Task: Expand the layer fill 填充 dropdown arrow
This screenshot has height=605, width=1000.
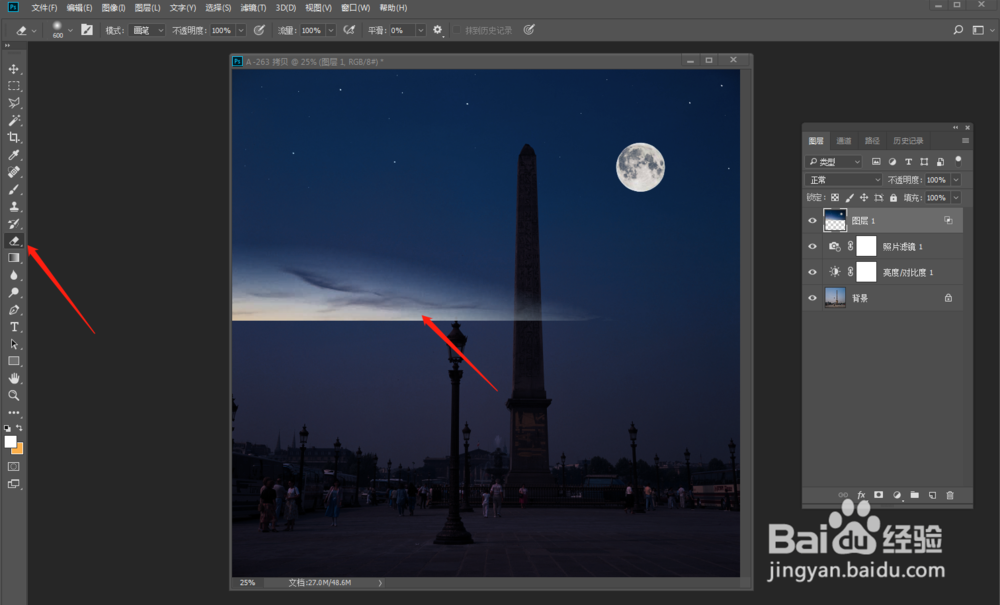Action: (x=955, y=198)
